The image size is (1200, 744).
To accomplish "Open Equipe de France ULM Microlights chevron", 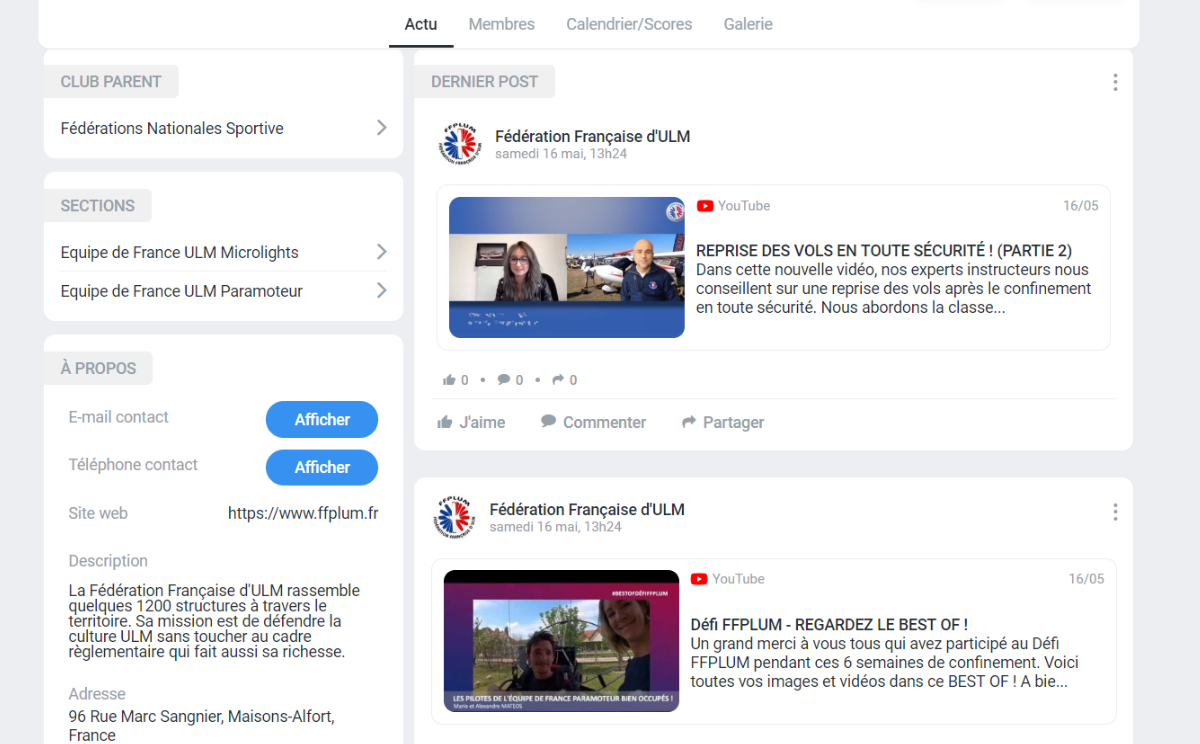I will (x=381, y=252).
